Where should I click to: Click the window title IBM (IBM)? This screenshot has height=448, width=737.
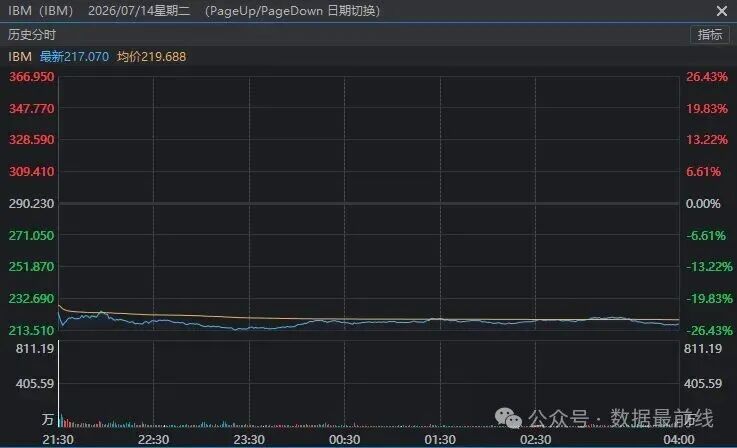pyautogui.click(x=40, y=11)
